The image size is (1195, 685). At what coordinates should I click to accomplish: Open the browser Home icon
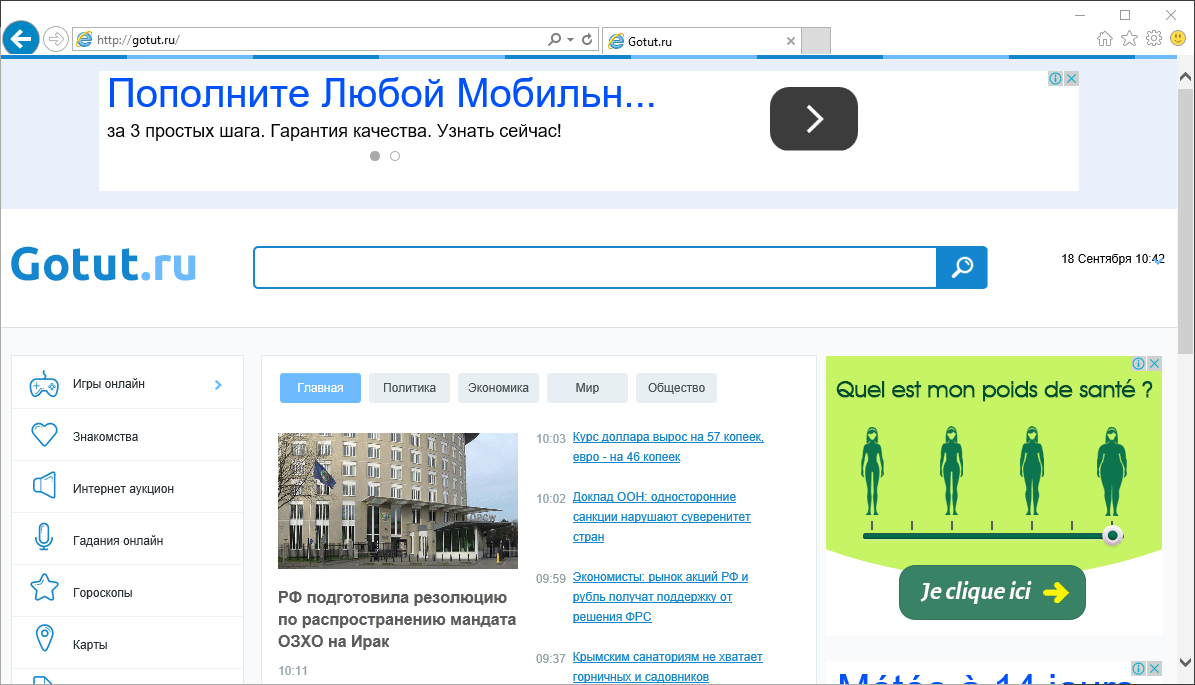[x=1104, y=39]
